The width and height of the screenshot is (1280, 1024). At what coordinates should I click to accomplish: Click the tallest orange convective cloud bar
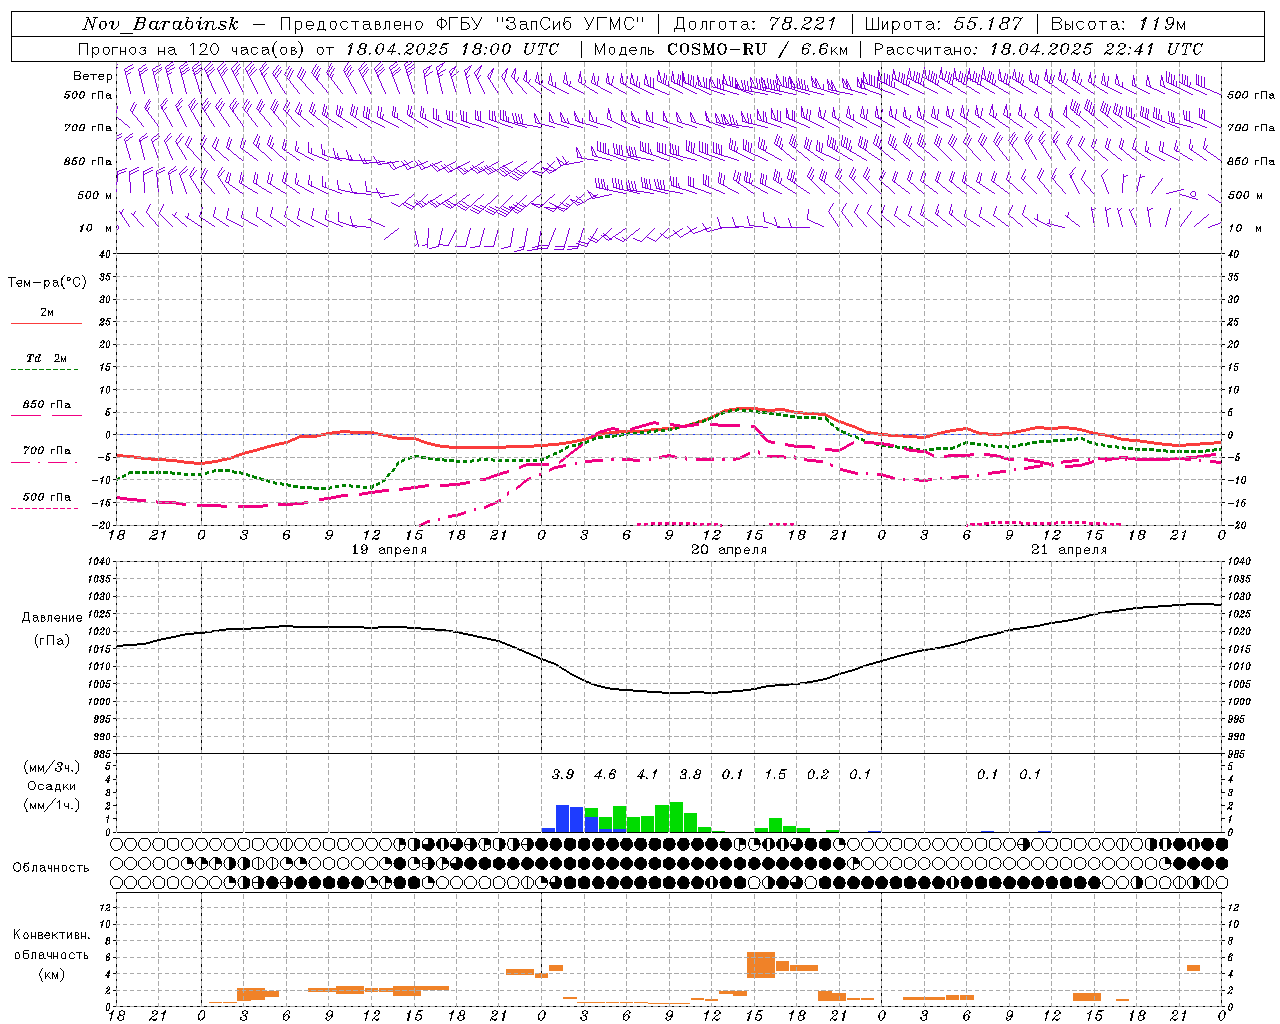[x=761, y=965]
